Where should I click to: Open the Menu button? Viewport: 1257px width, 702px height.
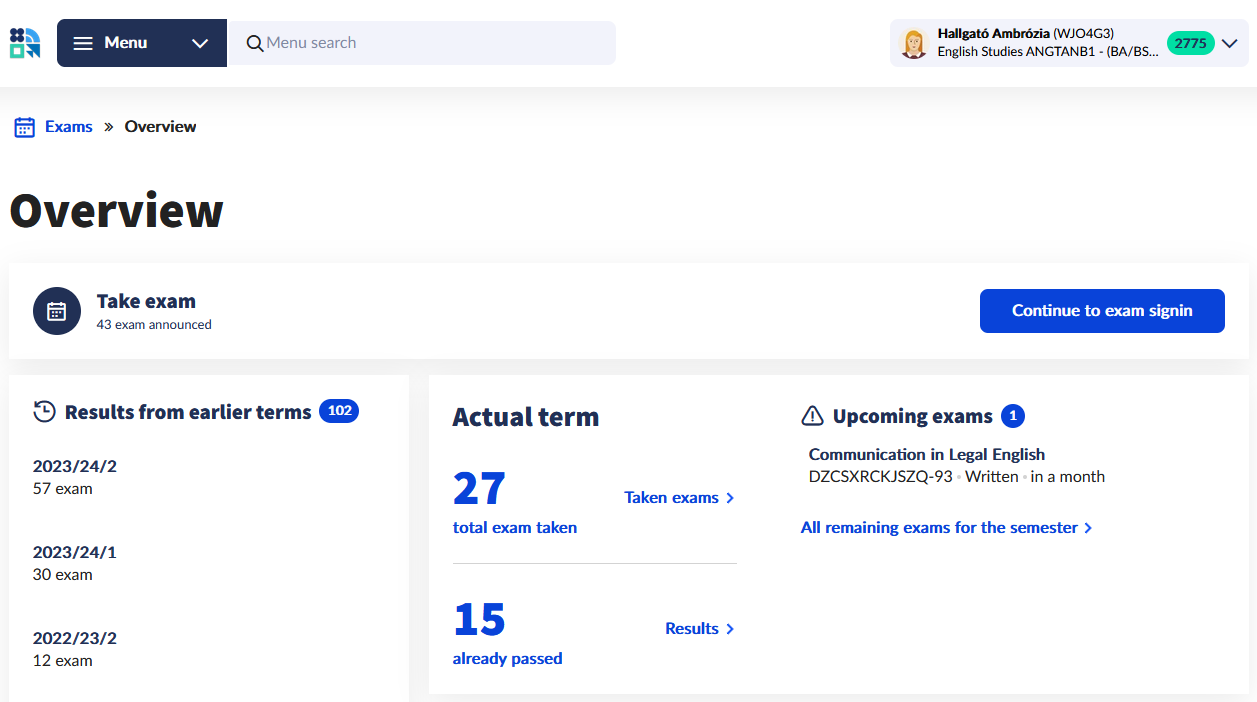pyautogui.click(x=125, y=43)
